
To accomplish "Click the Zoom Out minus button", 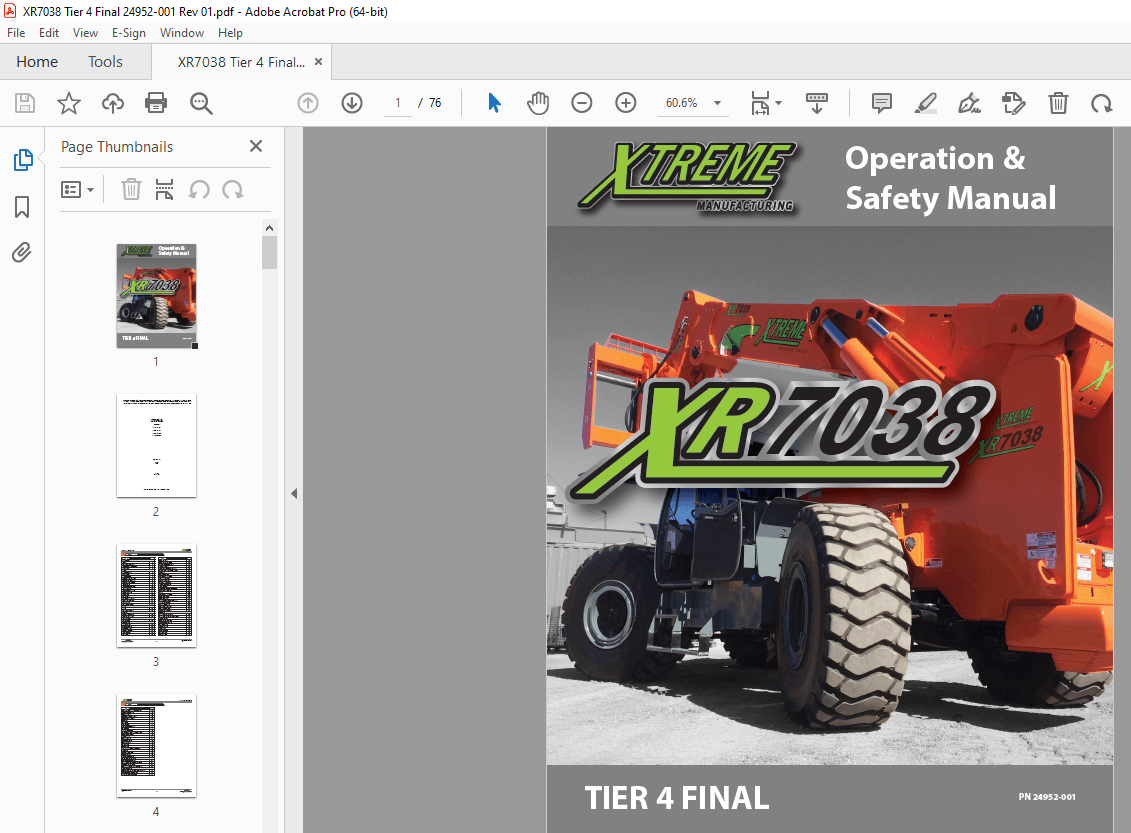I will coord(582,103).
